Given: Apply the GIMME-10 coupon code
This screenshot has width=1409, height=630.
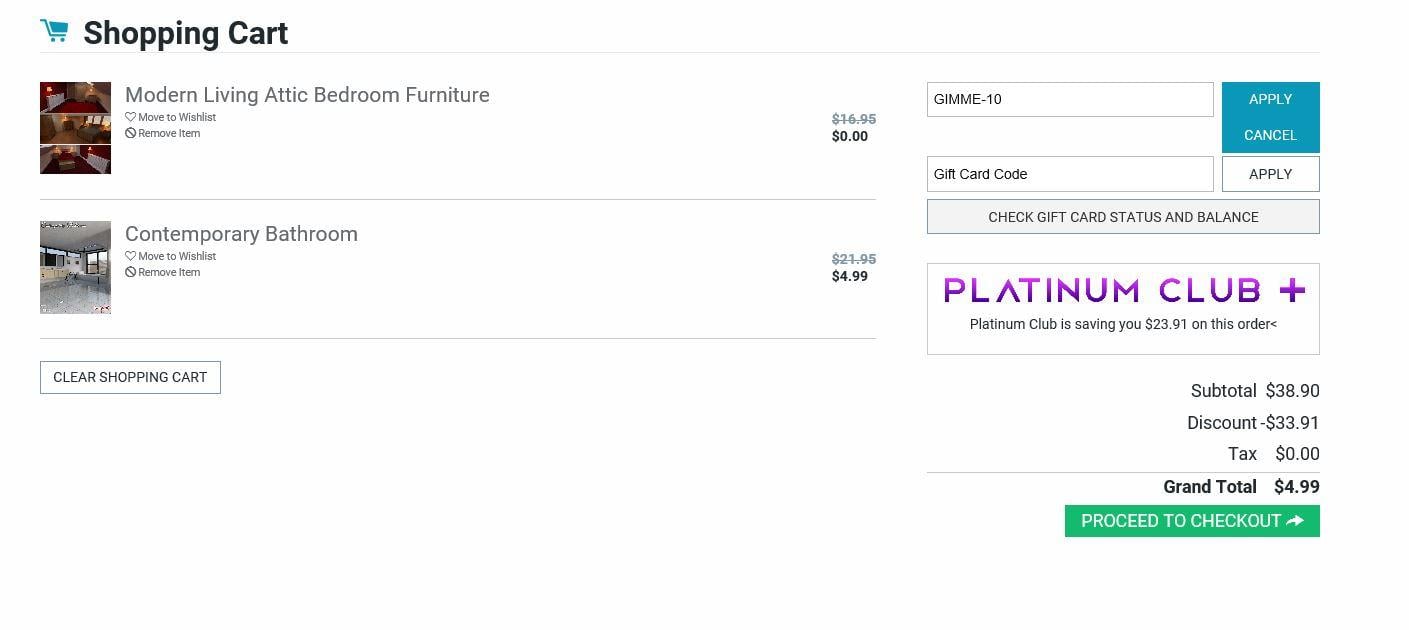Looking at the screenshot, I should pos(1270,99).
